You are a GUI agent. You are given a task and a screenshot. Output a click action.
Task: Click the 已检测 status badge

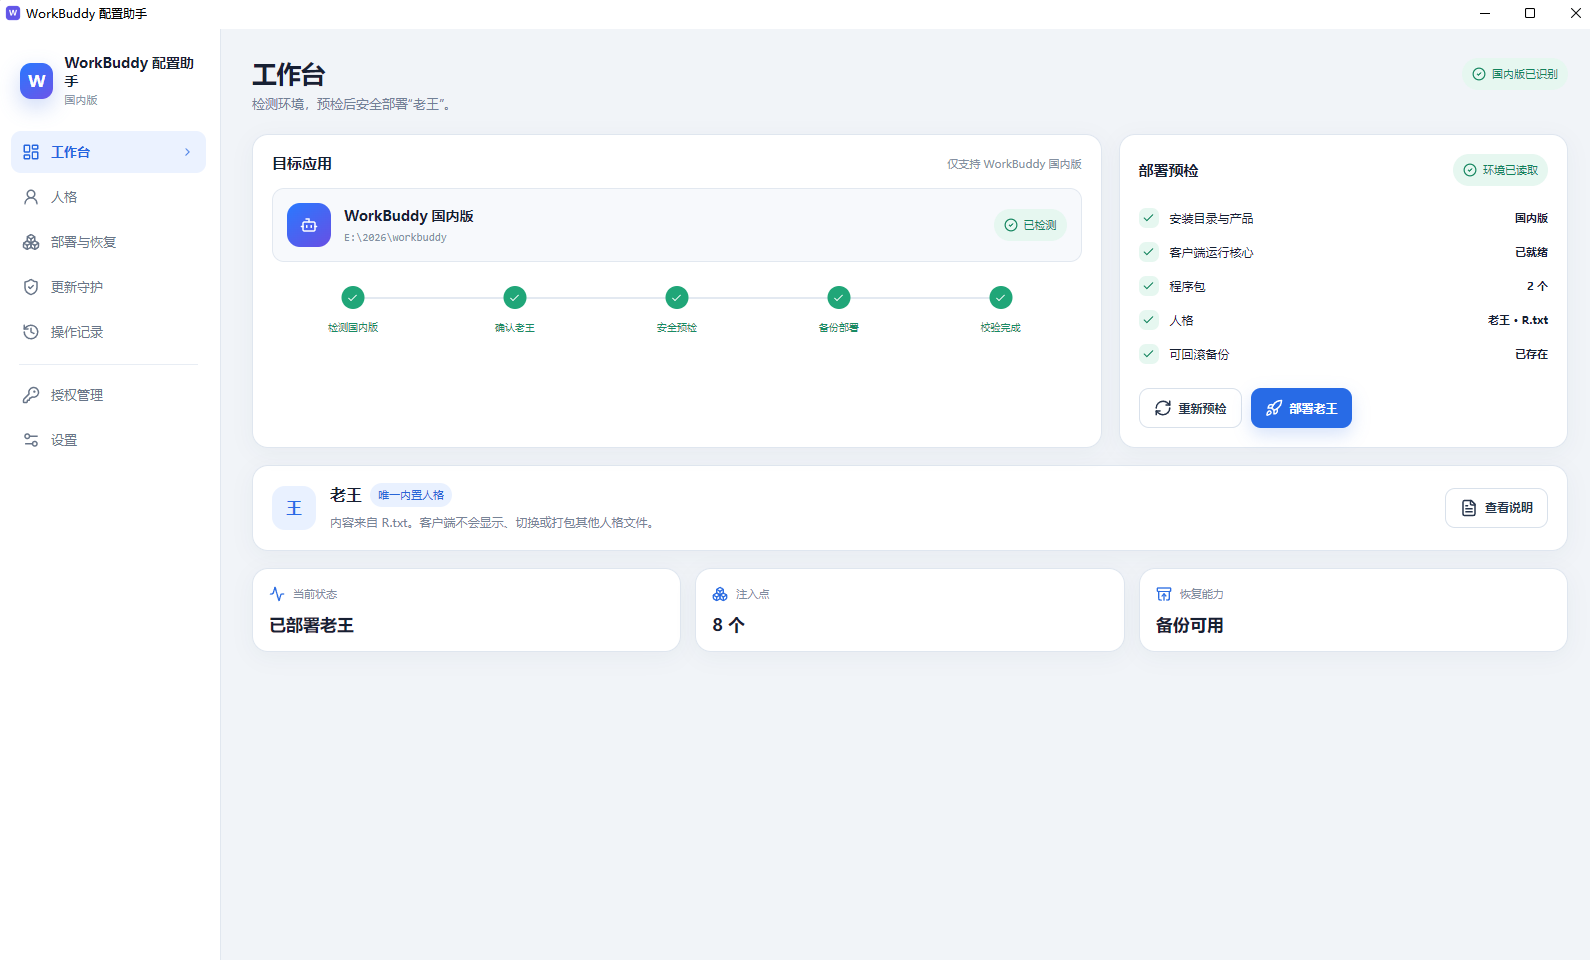pyautogui.click(x=1030, y=225)
